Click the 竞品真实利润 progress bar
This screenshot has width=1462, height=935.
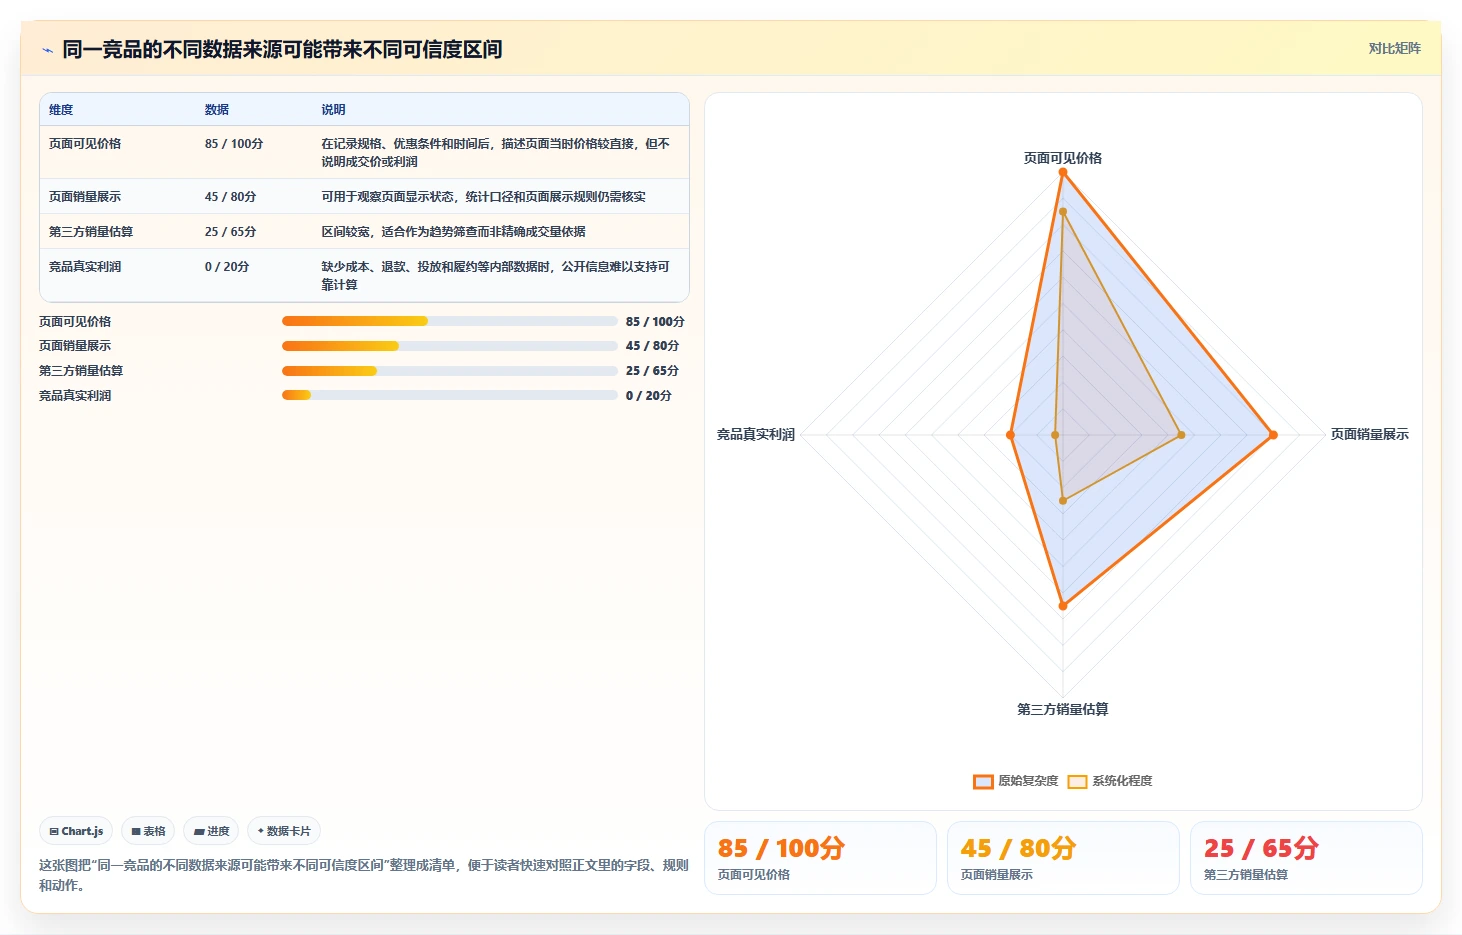point(449,395)
